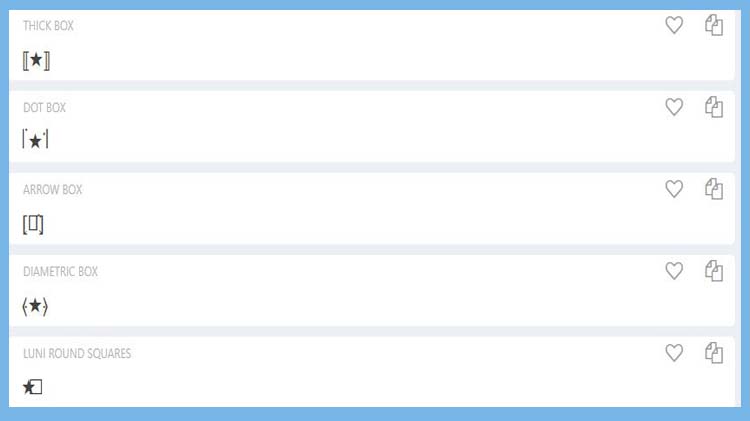Toggle heart for Dot Box style
This screenshot has height=421, width=750.
[674, 107]
